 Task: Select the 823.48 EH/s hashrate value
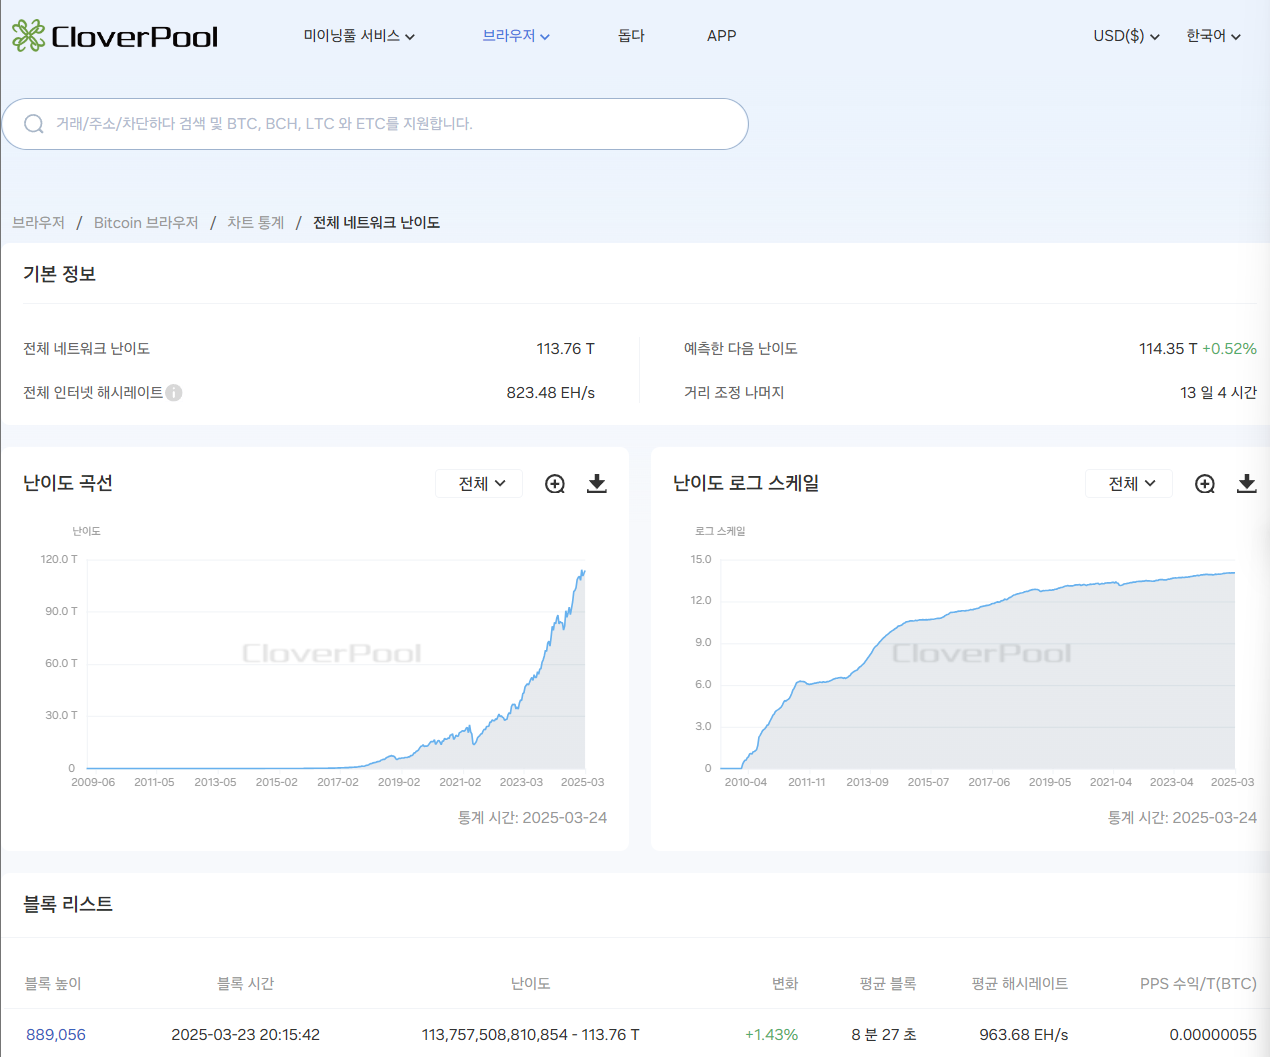click(551, 393)
